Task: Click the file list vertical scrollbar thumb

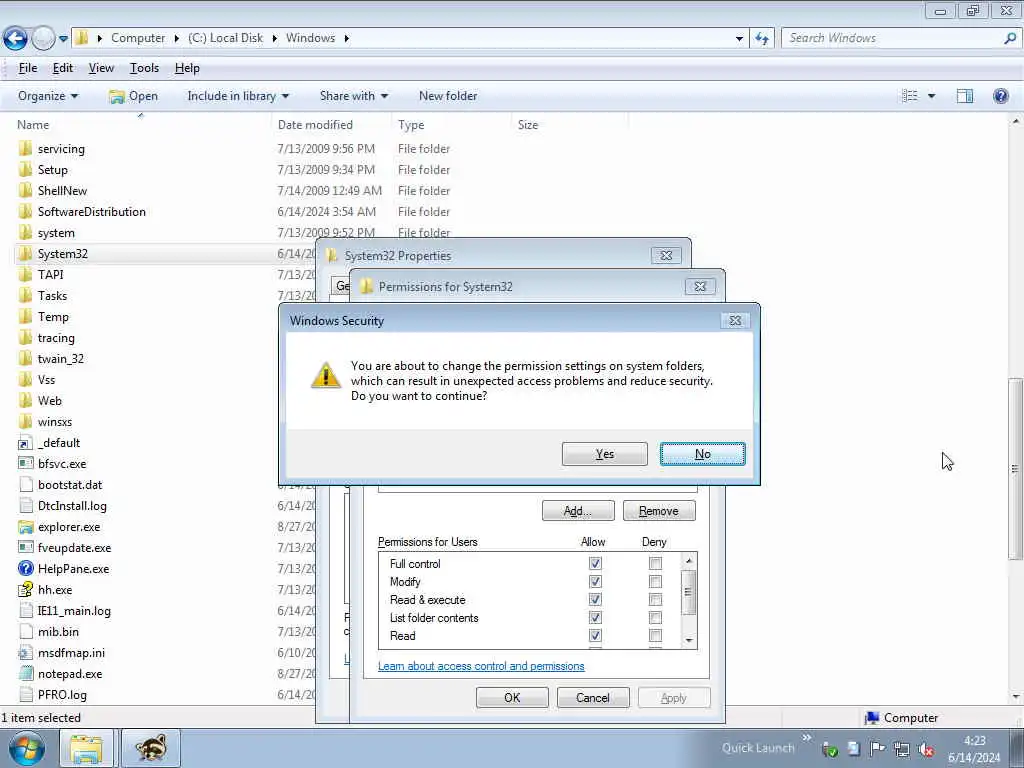Action: click(1015, 469)
